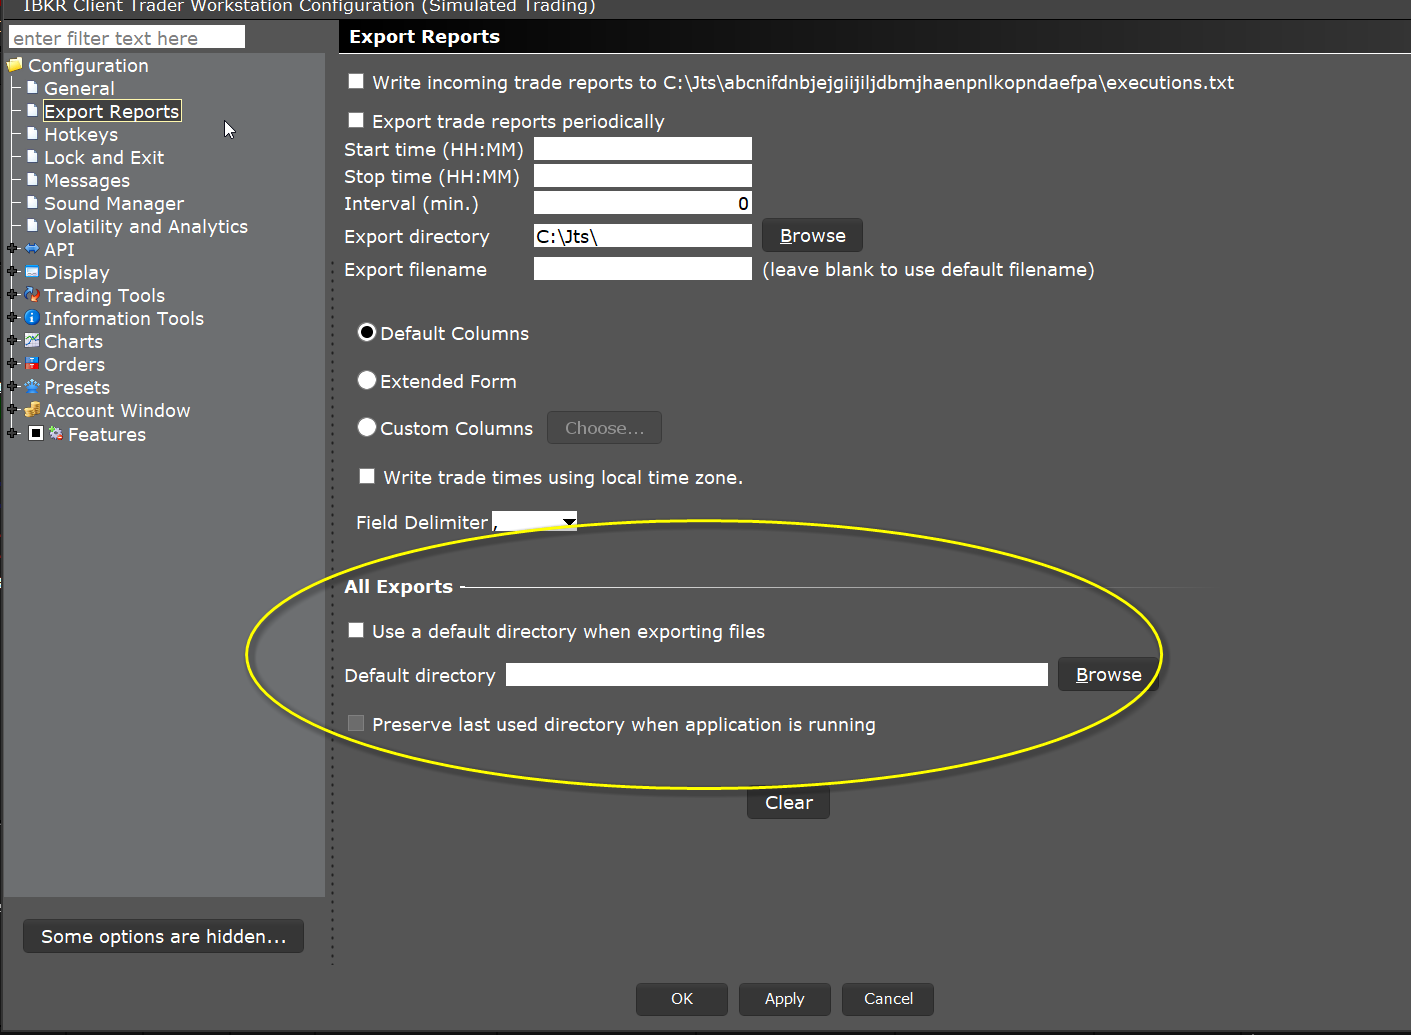Browse for the export directory
Viewport: 1411px width, 1035px height.
point(811,235)
